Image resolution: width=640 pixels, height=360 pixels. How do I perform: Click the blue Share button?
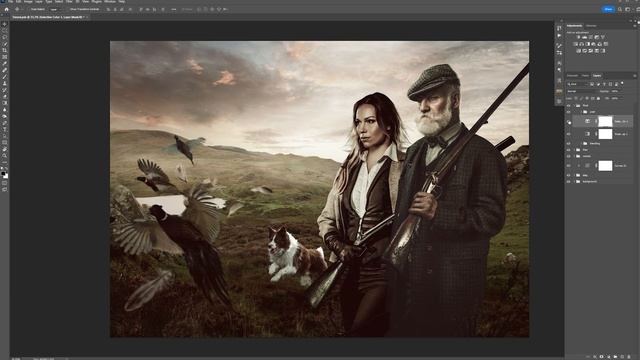(608, 9)
